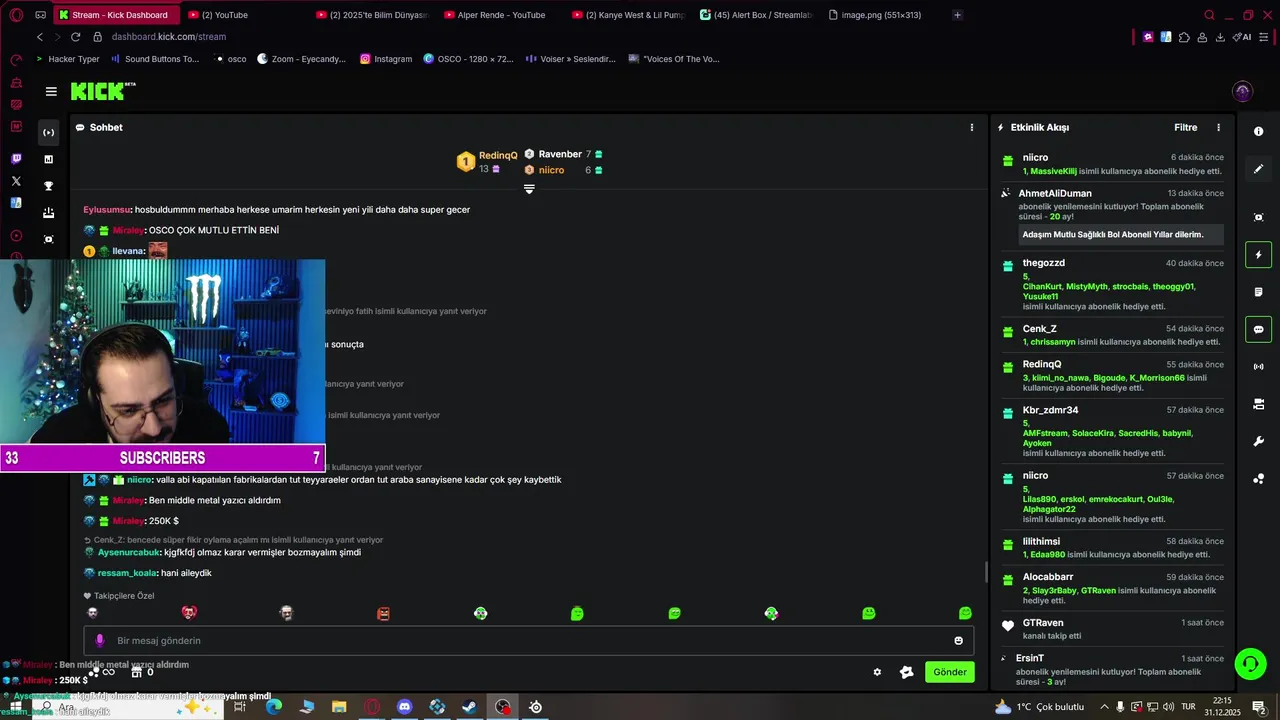Click 'Alocabbarr' activity entry name
Screen dimensions: 1280x720
click(x=1047, y=577)
